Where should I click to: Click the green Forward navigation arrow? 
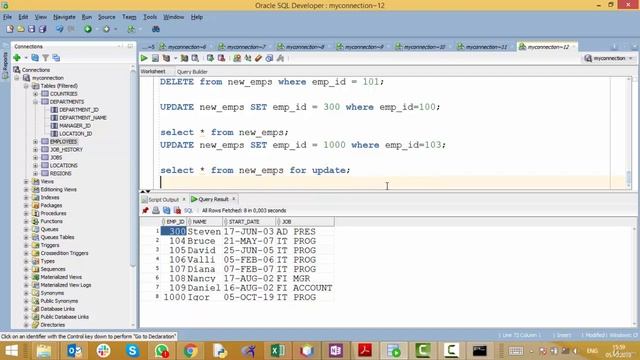[x=107, y=29]
